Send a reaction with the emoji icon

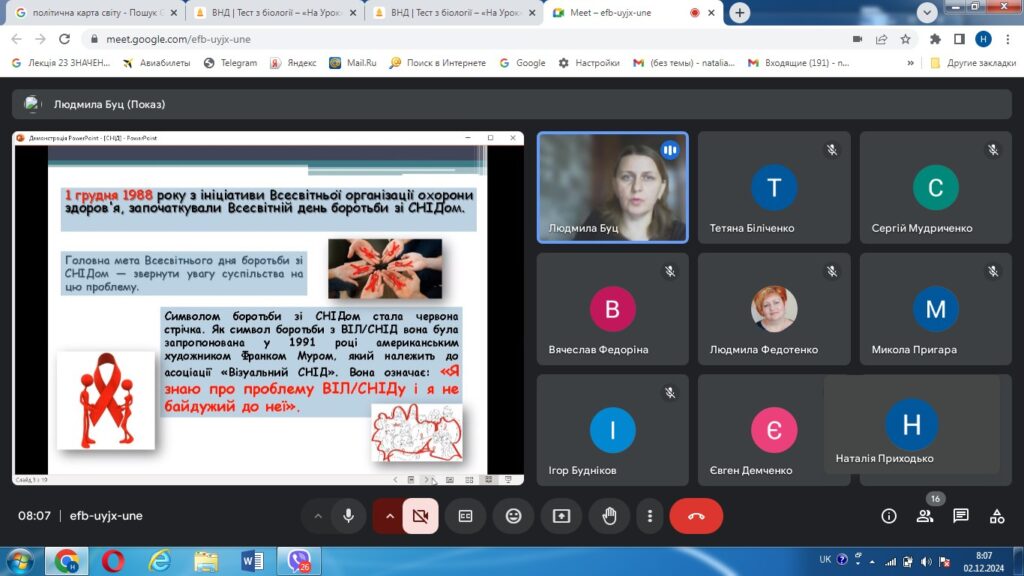click(513, 516)
